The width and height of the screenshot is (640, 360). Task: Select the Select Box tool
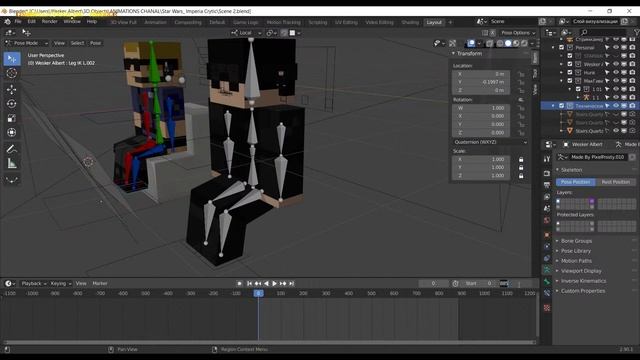(x=12, y=59)
